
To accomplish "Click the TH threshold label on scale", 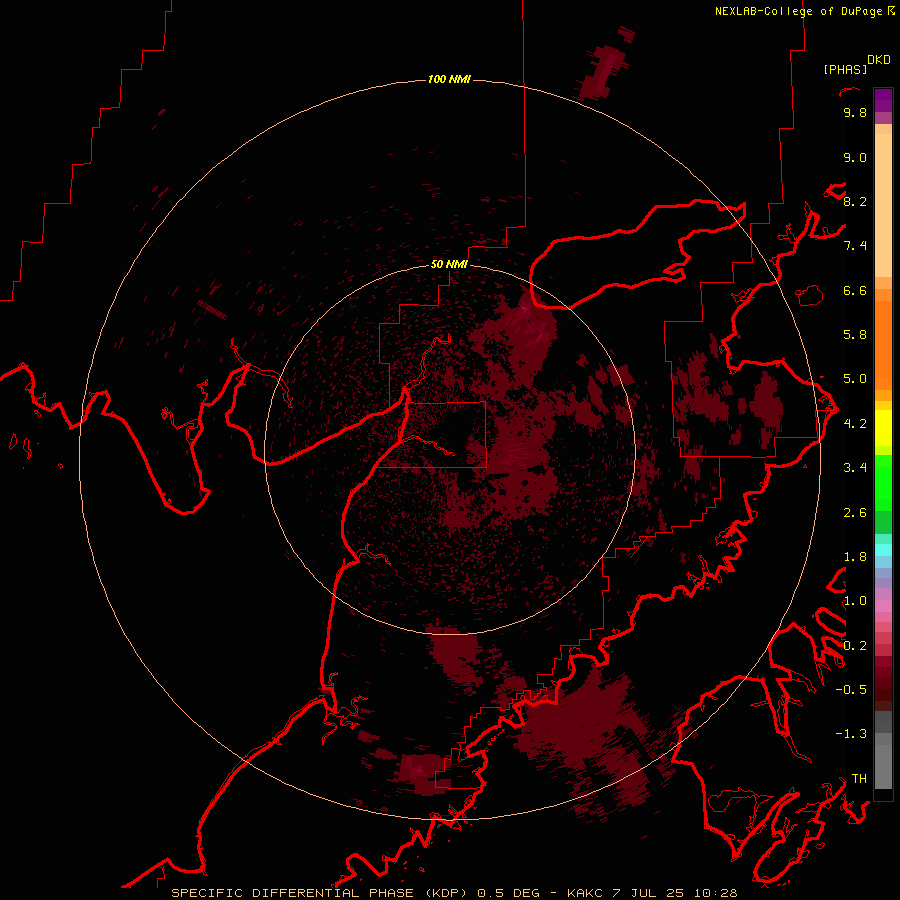I will [x=859, y=778].
